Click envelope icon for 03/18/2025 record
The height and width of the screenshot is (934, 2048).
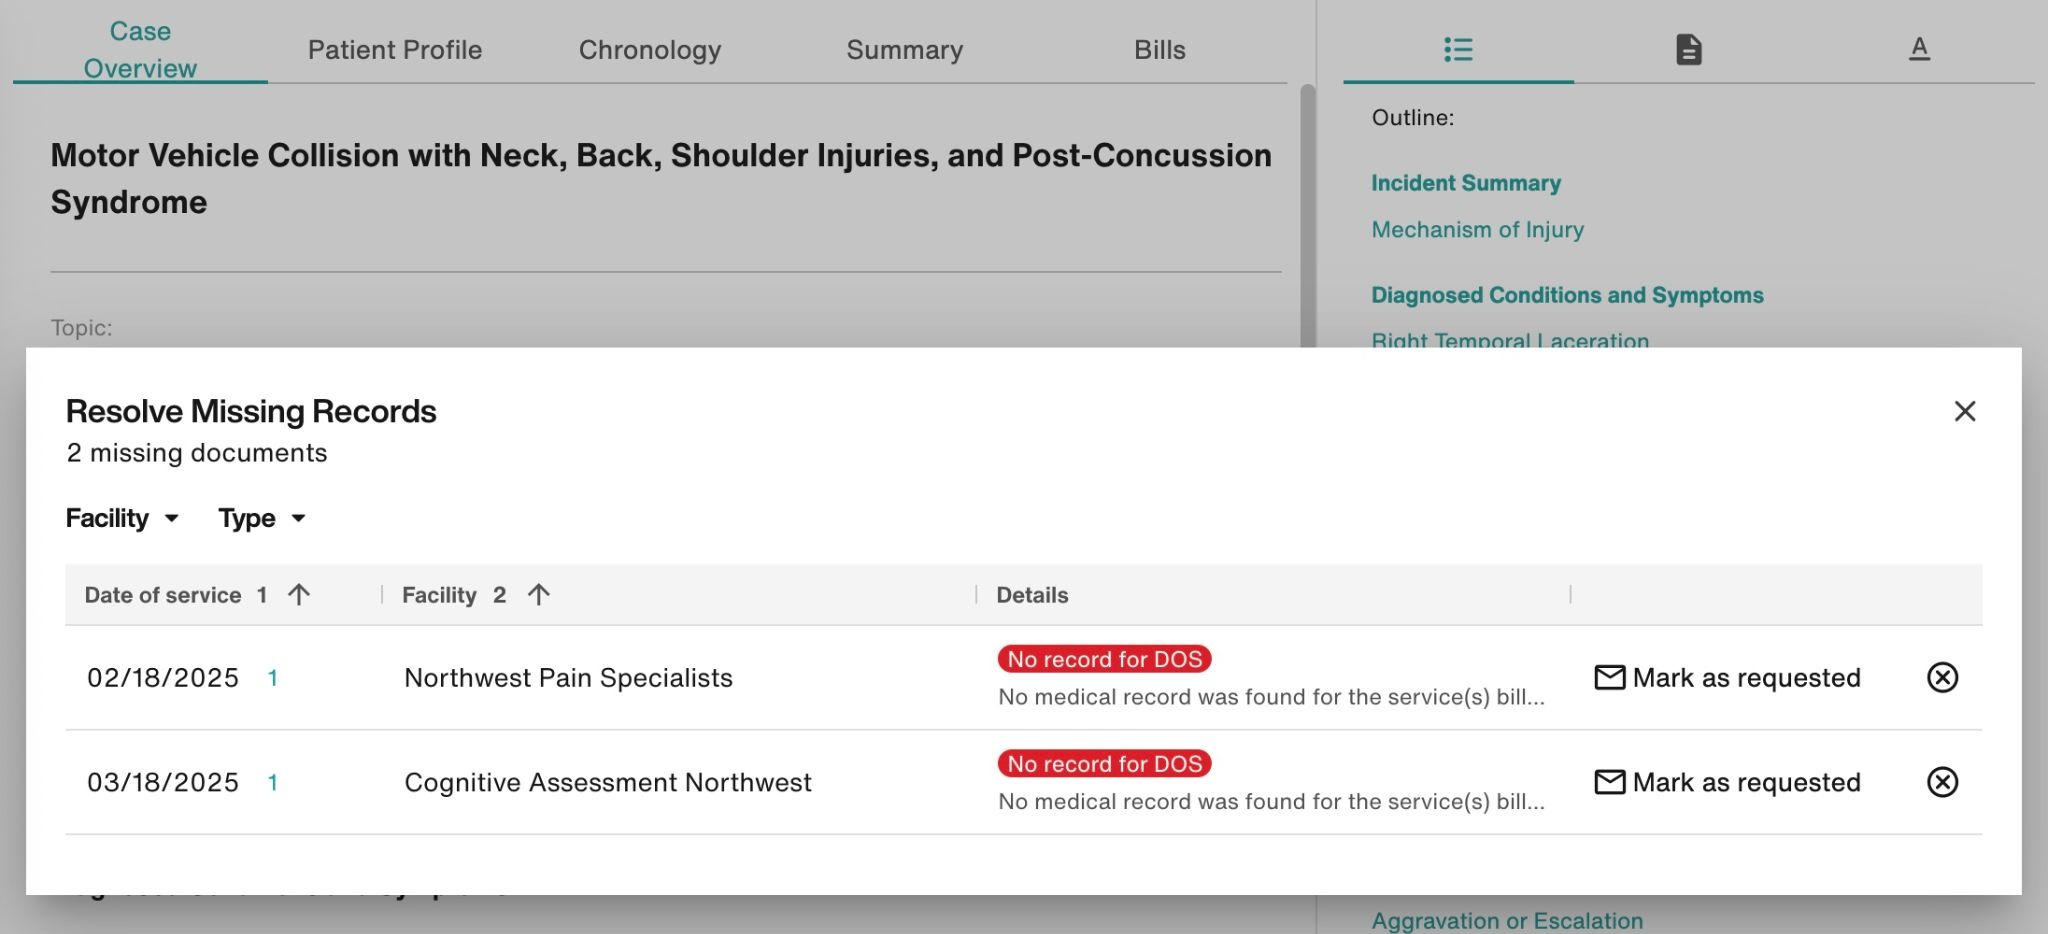click(x=1609, y=782)
